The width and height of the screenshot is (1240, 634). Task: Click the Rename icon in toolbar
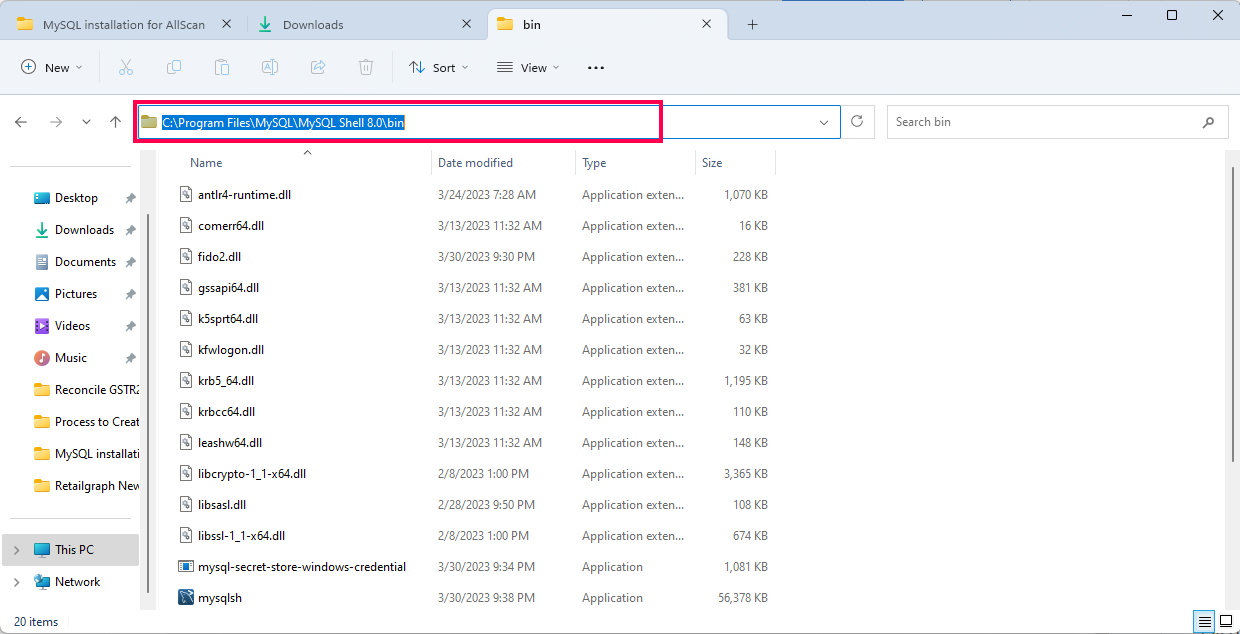click(270, 67)
